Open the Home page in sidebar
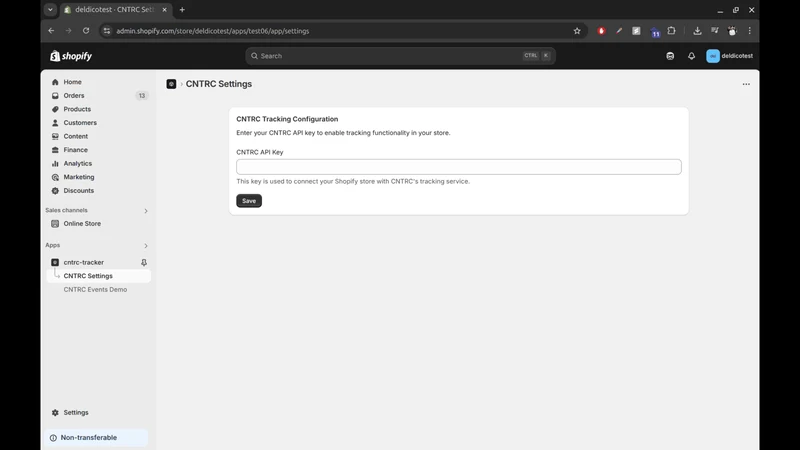Viewport: 800px width, 450px height. (x=72, y=82)
